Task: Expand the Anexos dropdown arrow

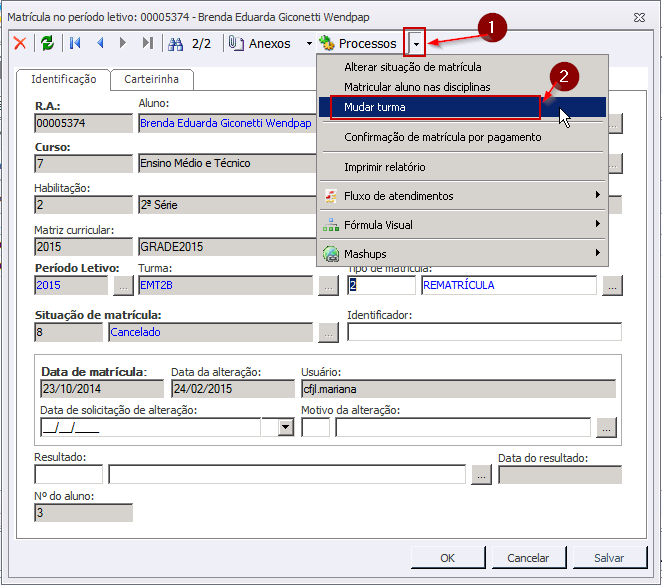Action: (x=309, y=44)
